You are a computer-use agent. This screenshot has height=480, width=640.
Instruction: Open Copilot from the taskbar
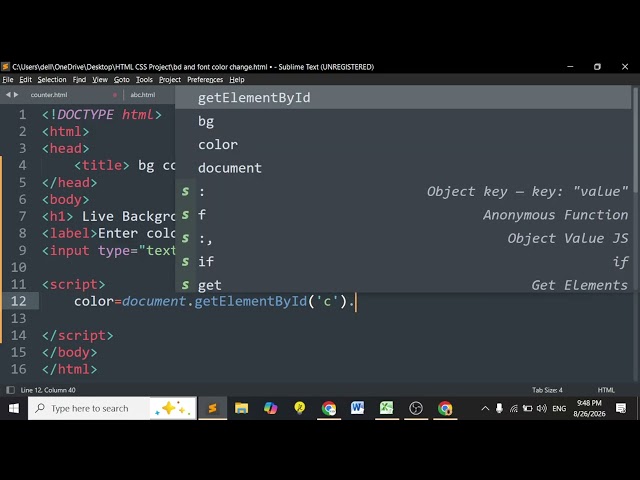271,408
